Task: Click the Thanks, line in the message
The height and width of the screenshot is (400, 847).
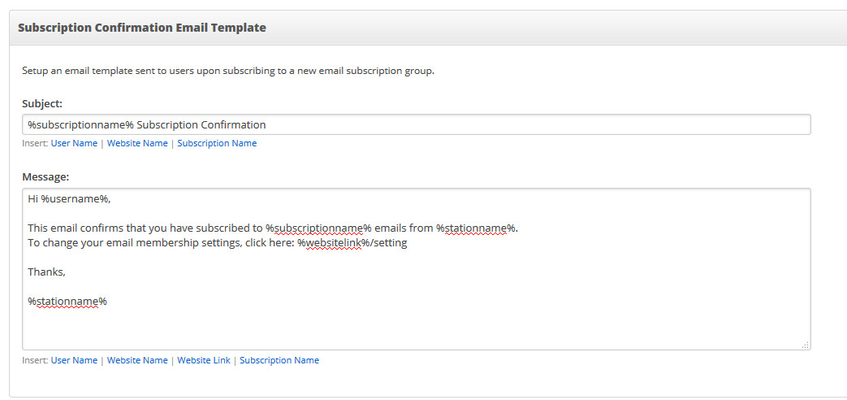Action: [46, 272]
